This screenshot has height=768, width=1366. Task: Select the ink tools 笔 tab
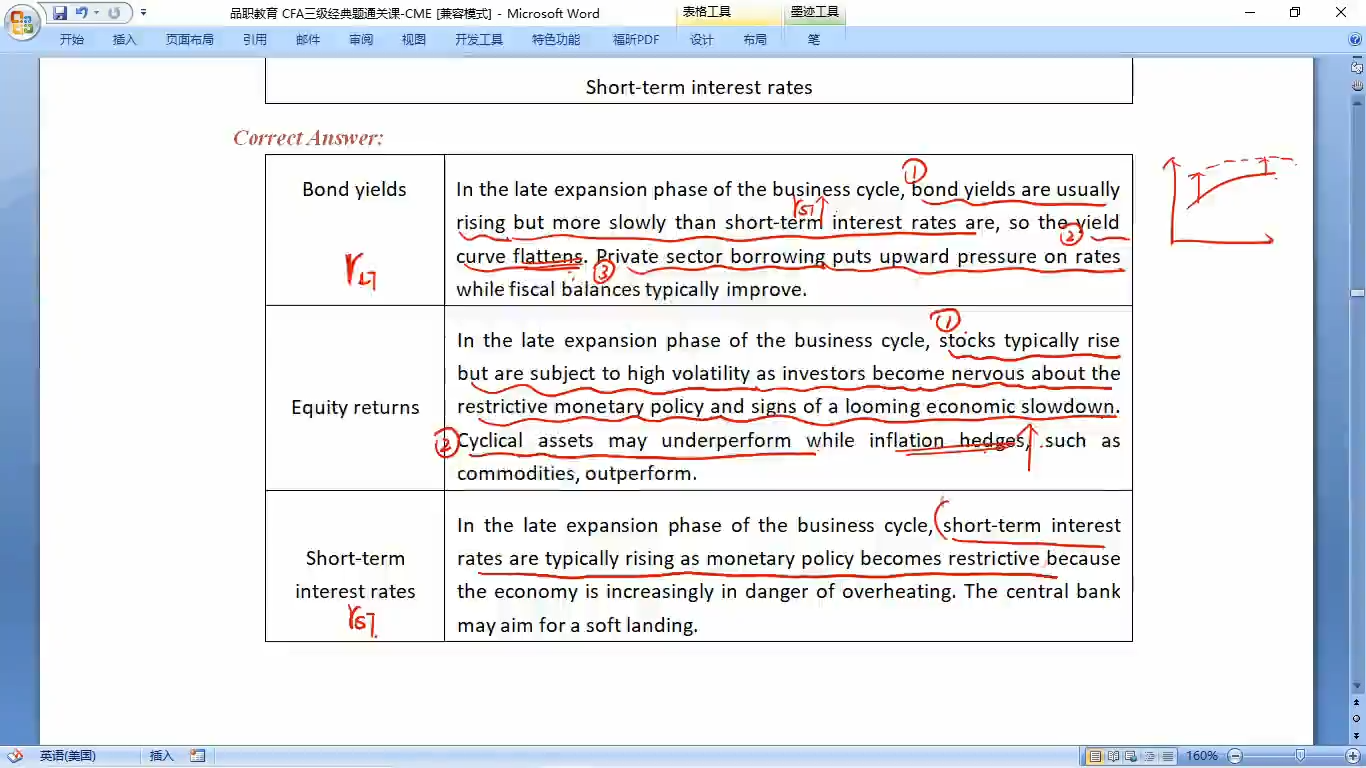coord(814,40)
